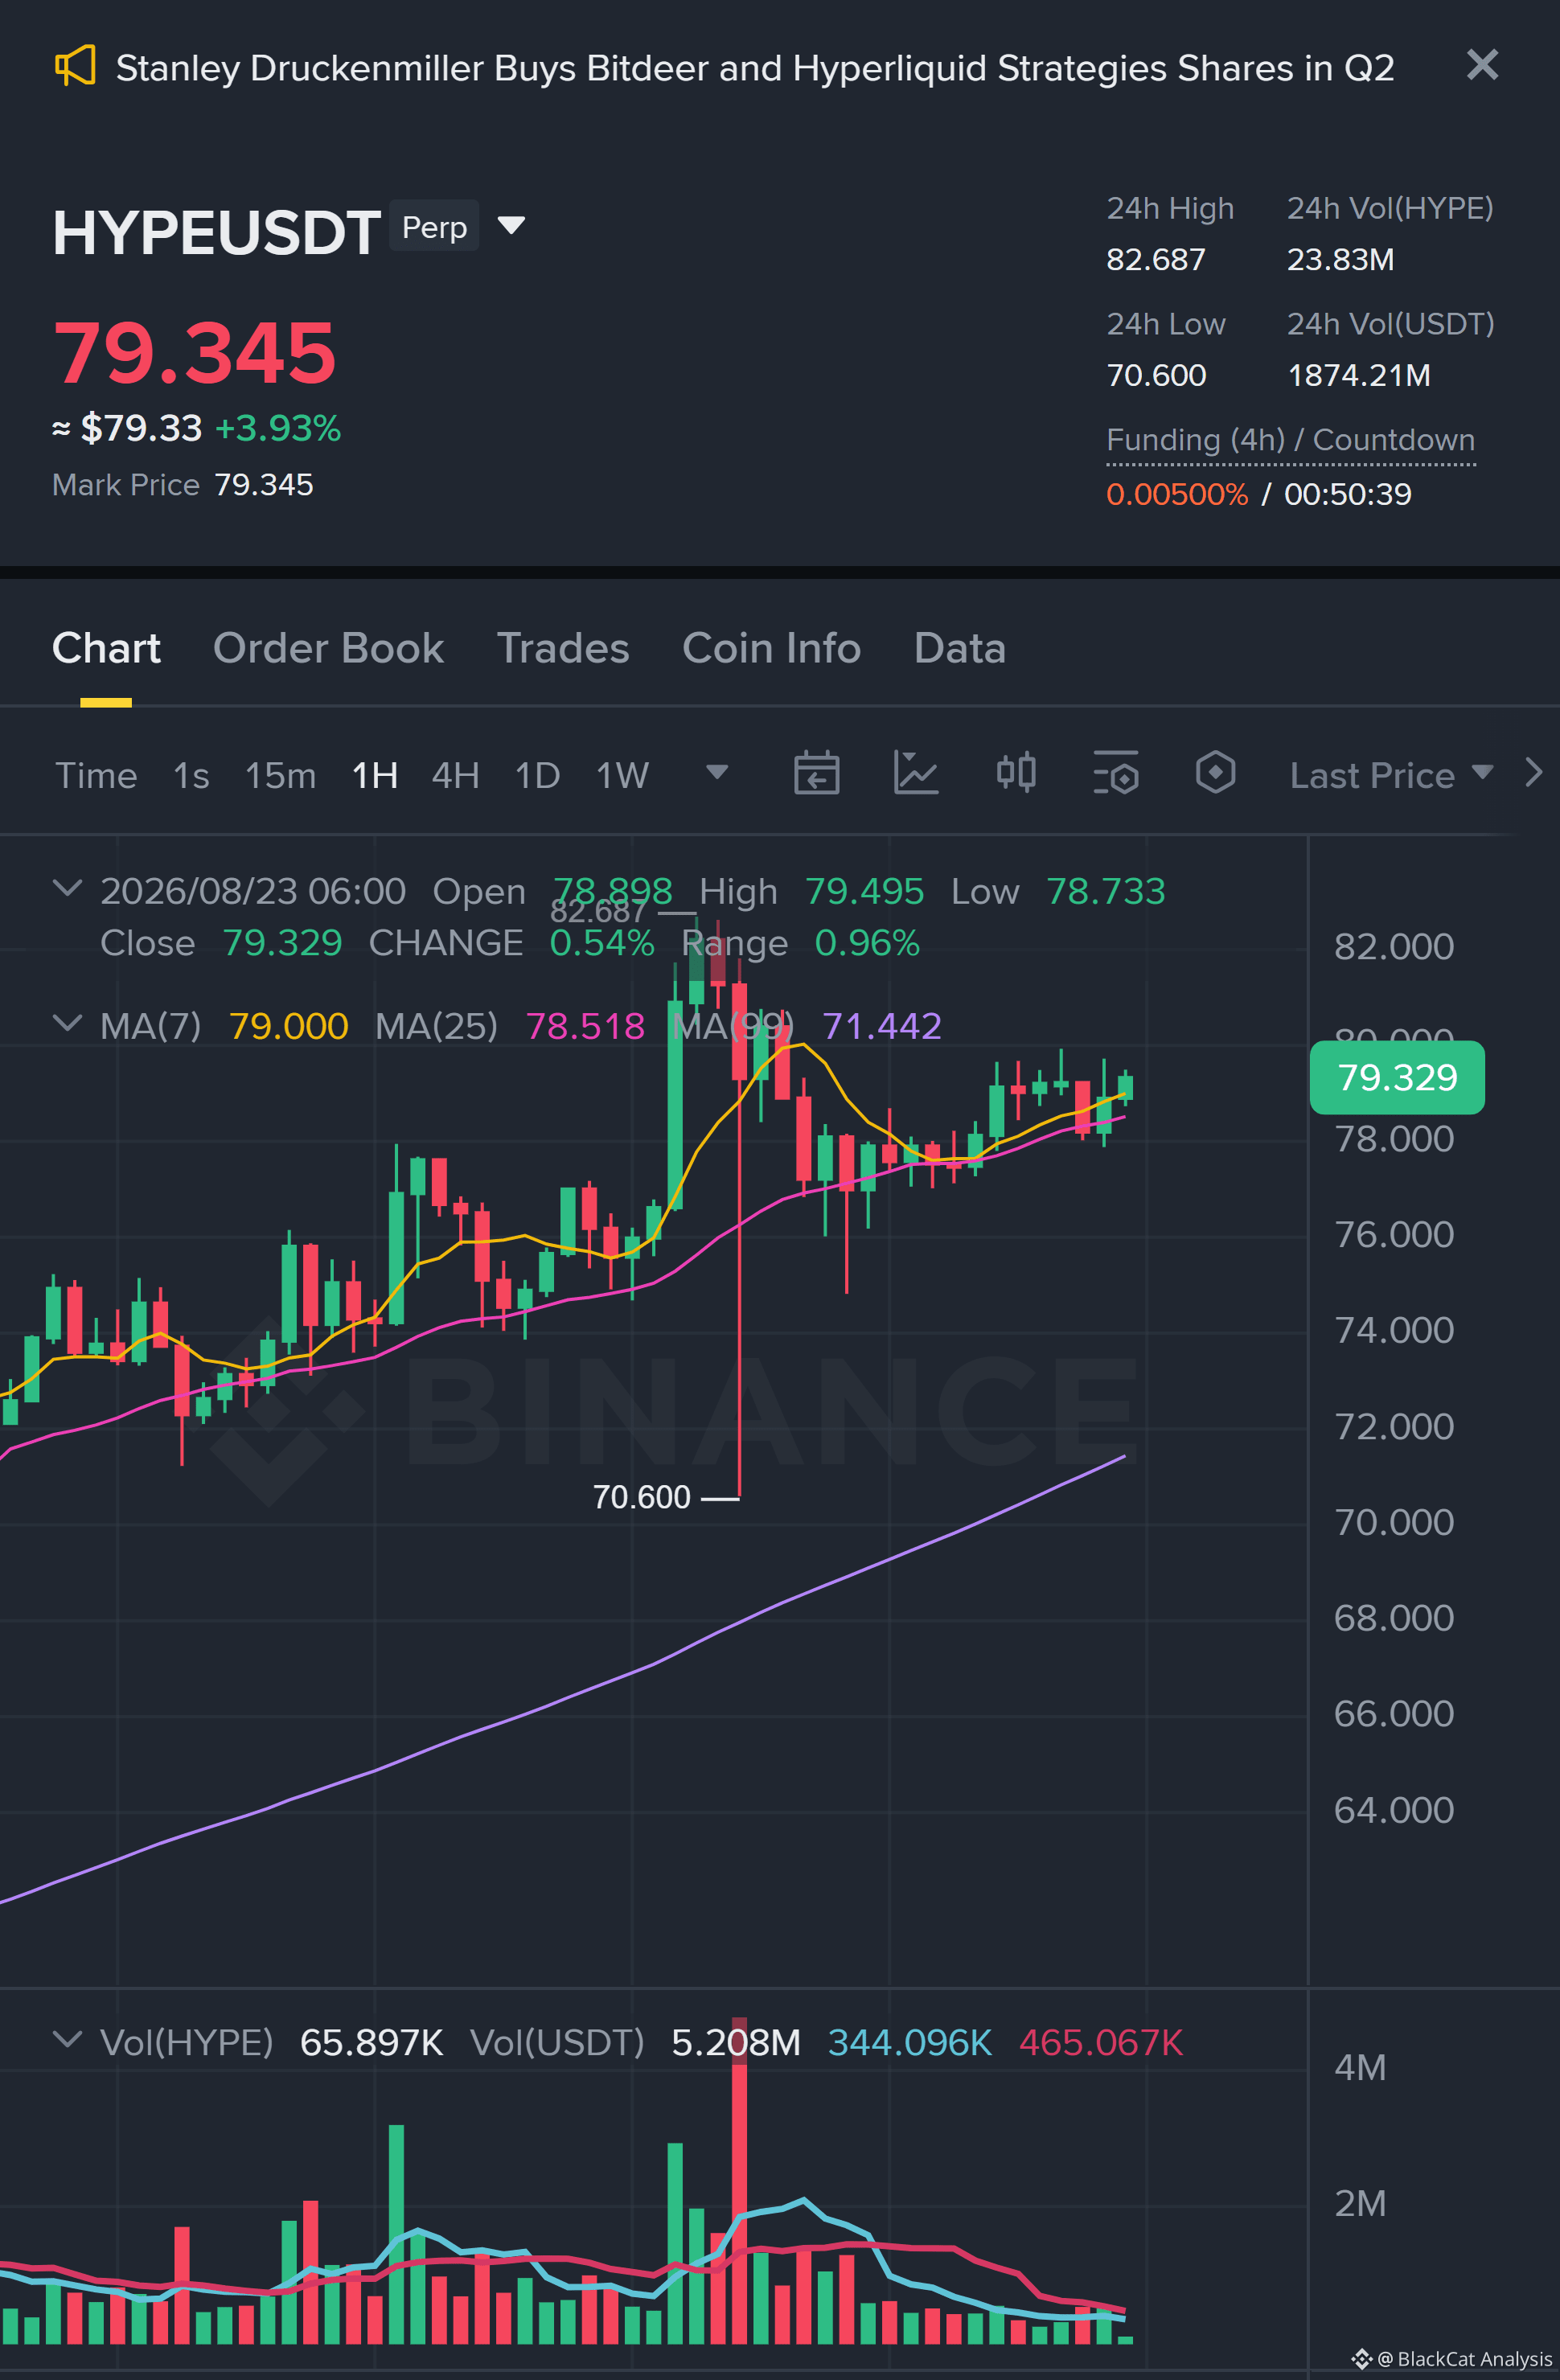Viewport: 1560px width, 2380px height.
Task: Select the 1s interval
Action: pos(191,775)
